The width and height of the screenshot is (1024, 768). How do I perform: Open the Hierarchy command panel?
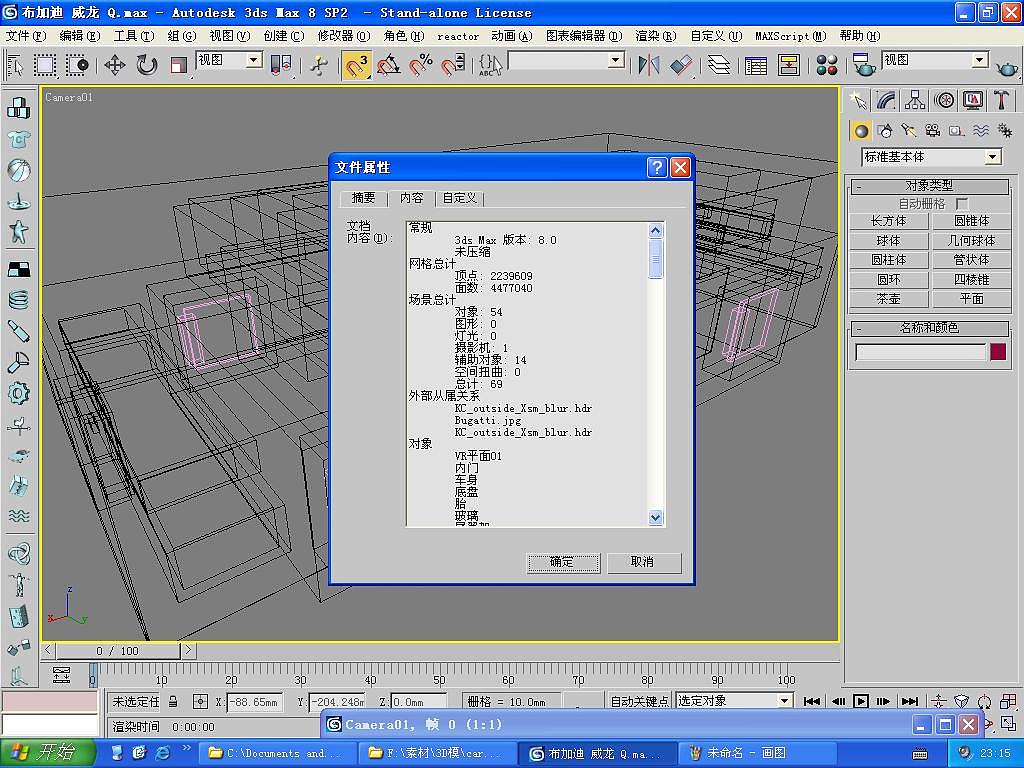click(915, 100)
